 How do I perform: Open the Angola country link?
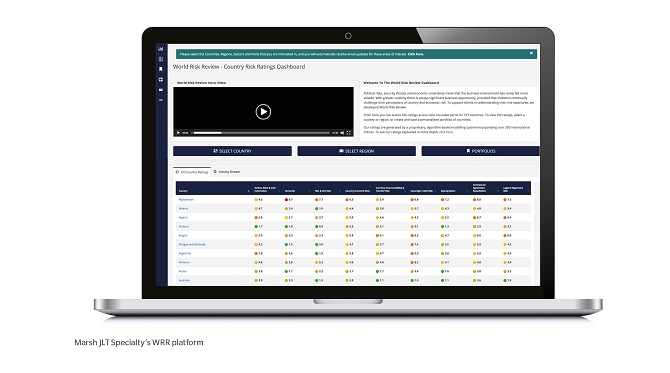pos(183,235)
